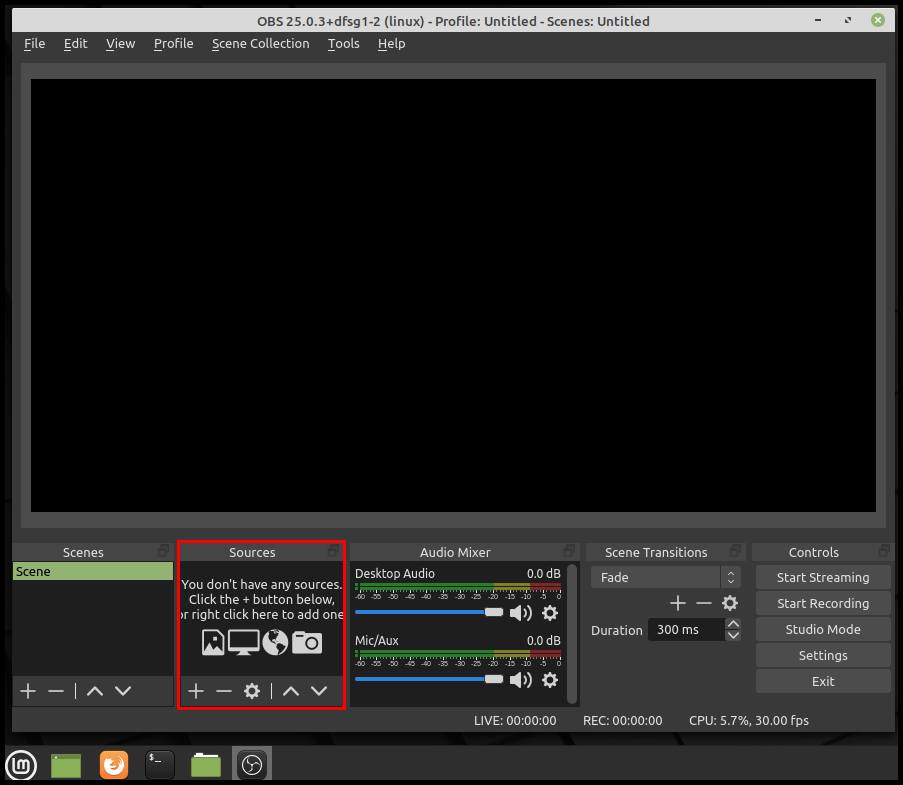Open the Scene Collection menu
Viewport: 903px width, 785px height.
click(x=260, y=44)
